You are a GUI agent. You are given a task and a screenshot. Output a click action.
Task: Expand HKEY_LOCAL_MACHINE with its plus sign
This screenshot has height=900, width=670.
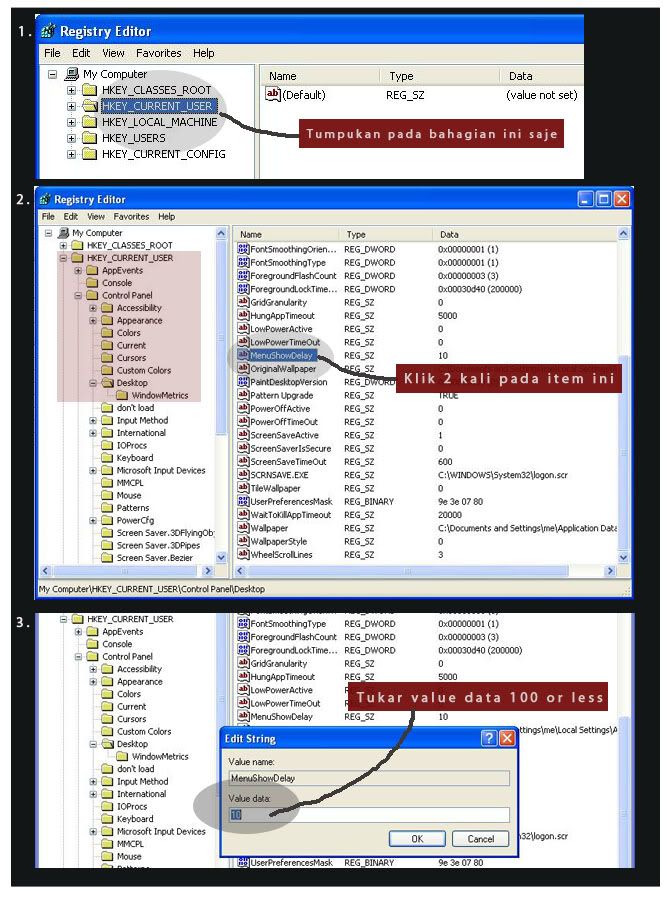coord(71,122)
